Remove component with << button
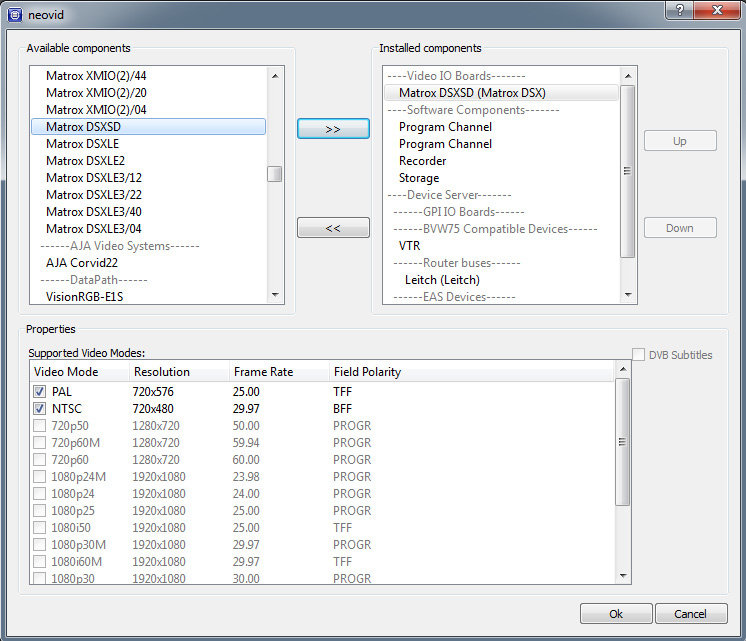Image resolution: width=746 pixels, height=641 pixels. [x=333, y=228]
